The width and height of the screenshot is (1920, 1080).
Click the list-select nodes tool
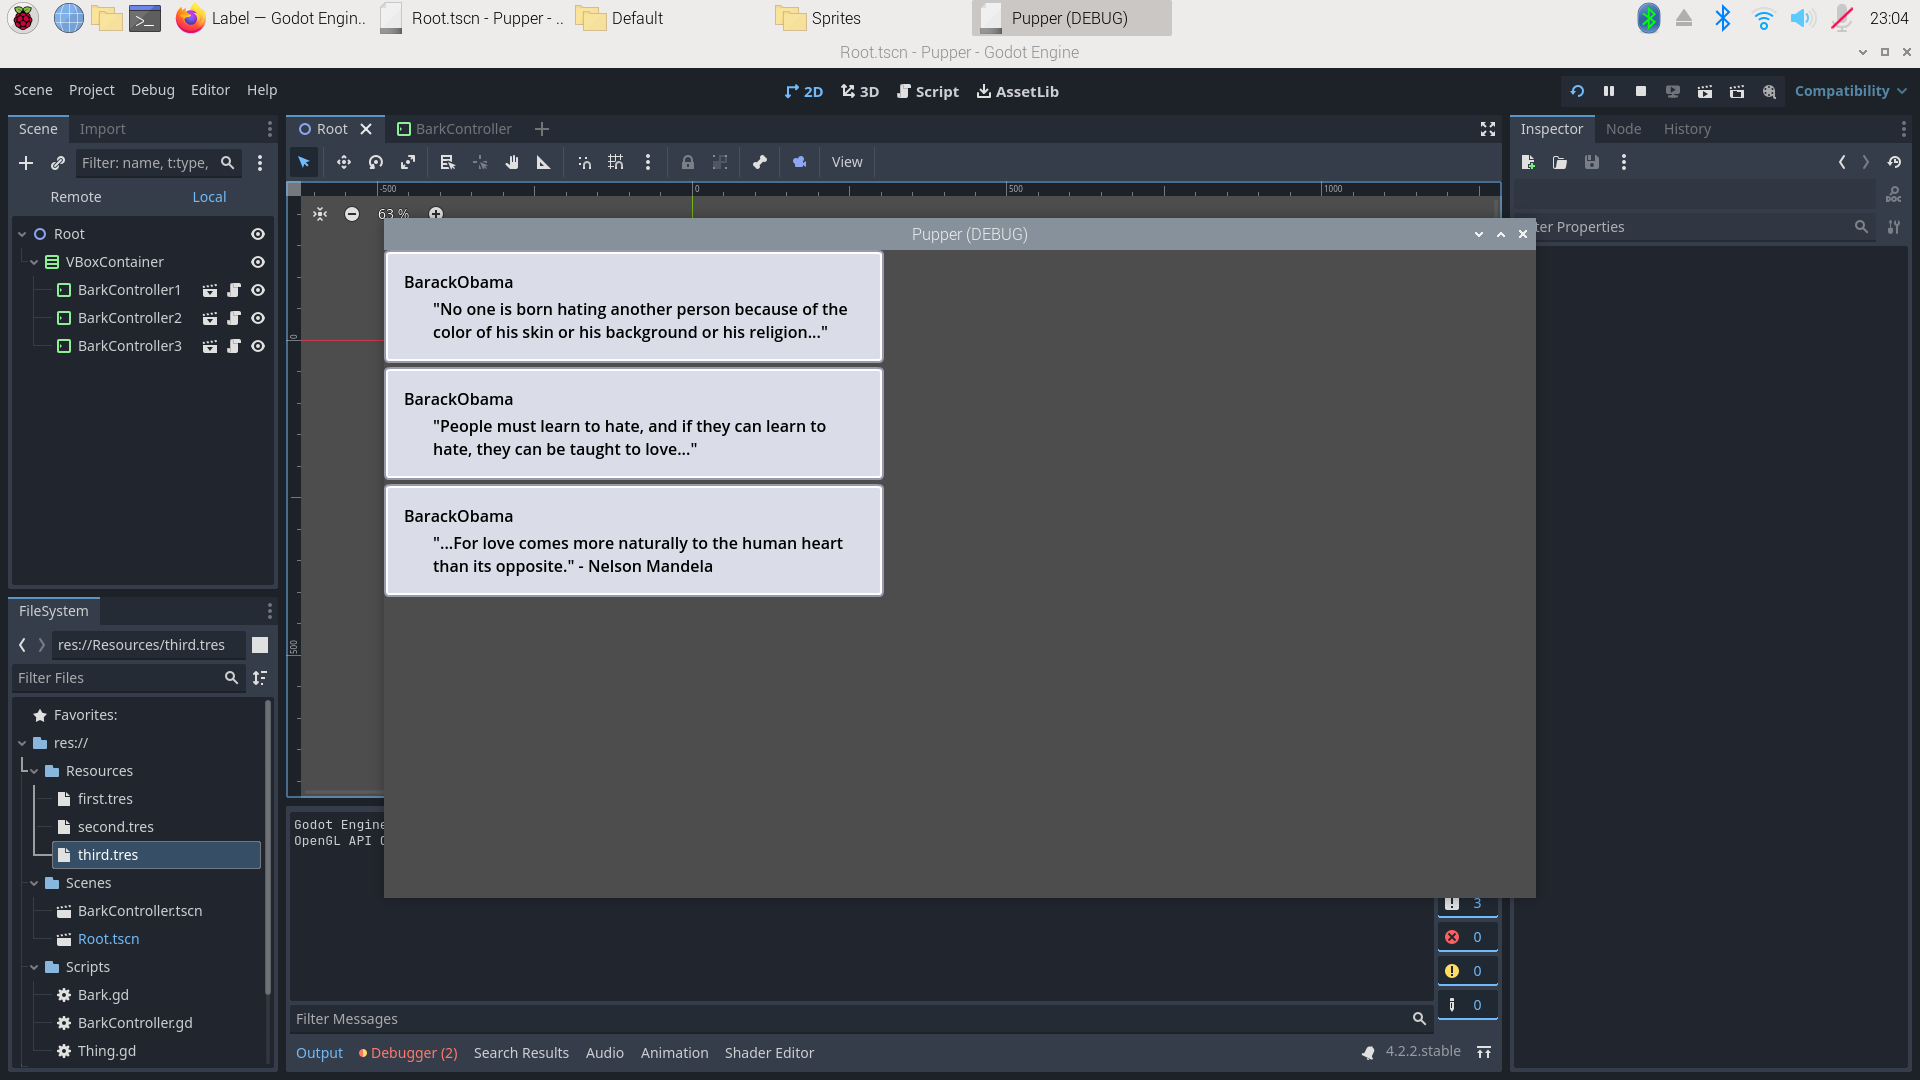click(448, 162)
